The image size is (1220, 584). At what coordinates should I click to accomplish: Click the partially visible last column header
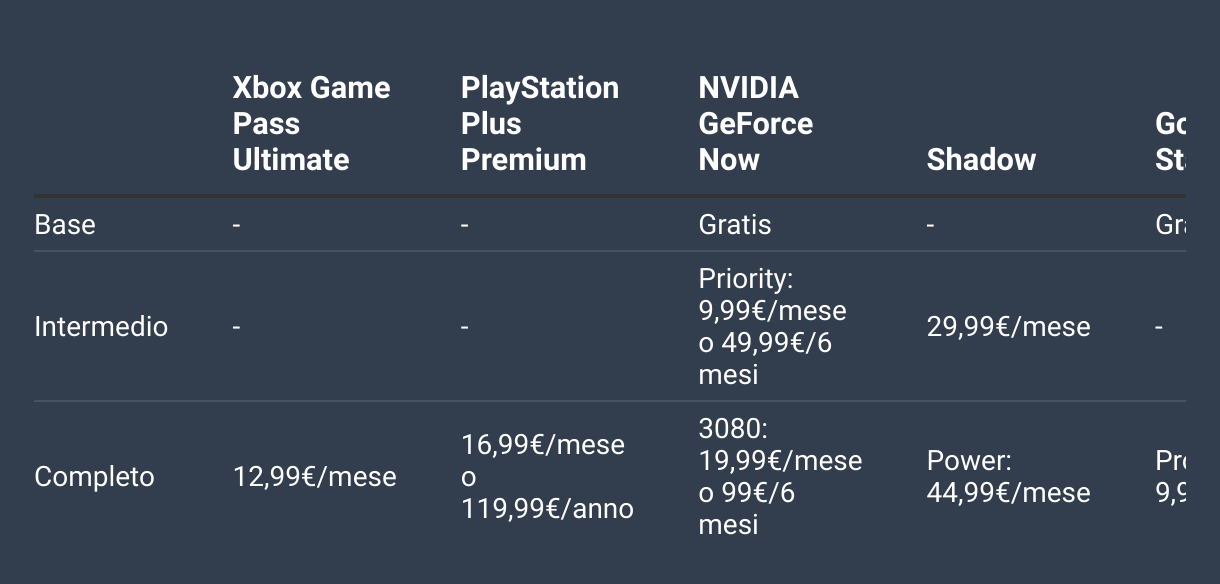point(1170,142)
